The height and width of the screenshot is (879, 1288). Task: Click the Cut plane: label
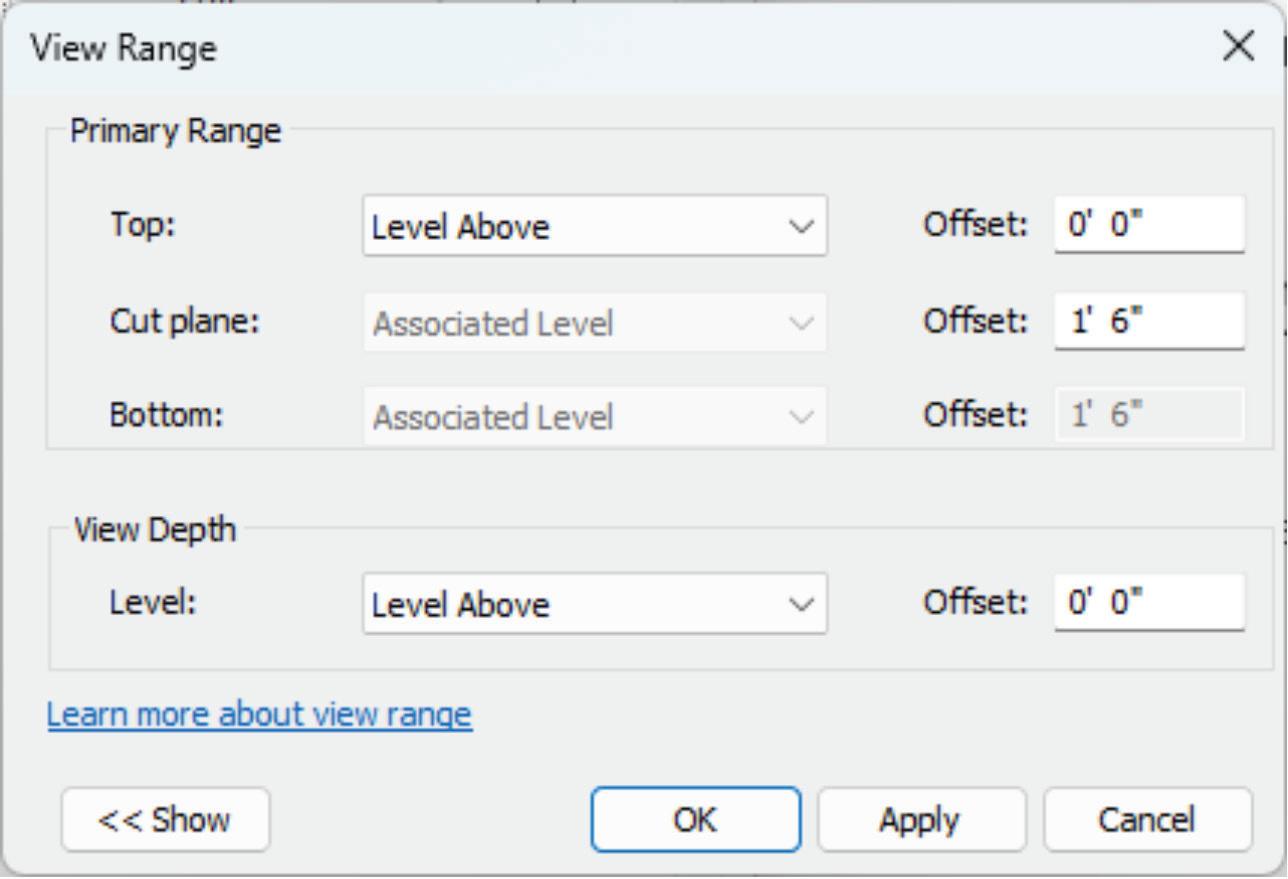[184, 321]
